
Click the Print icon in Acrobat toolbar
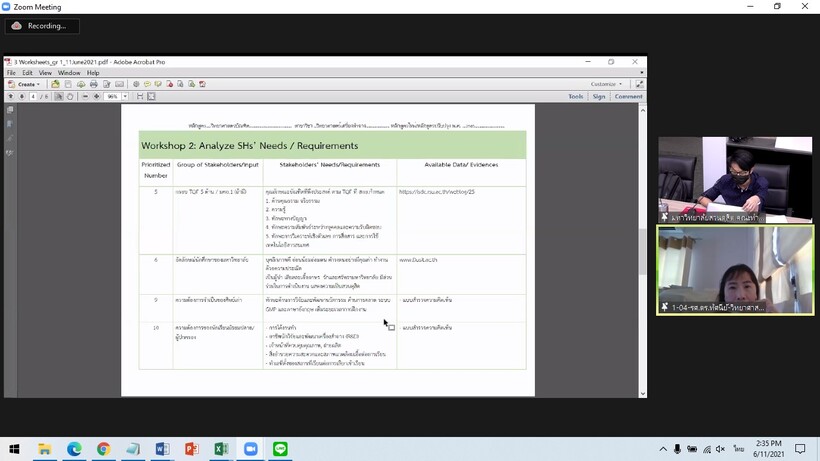pyautogui.click(x=94, y=84)
